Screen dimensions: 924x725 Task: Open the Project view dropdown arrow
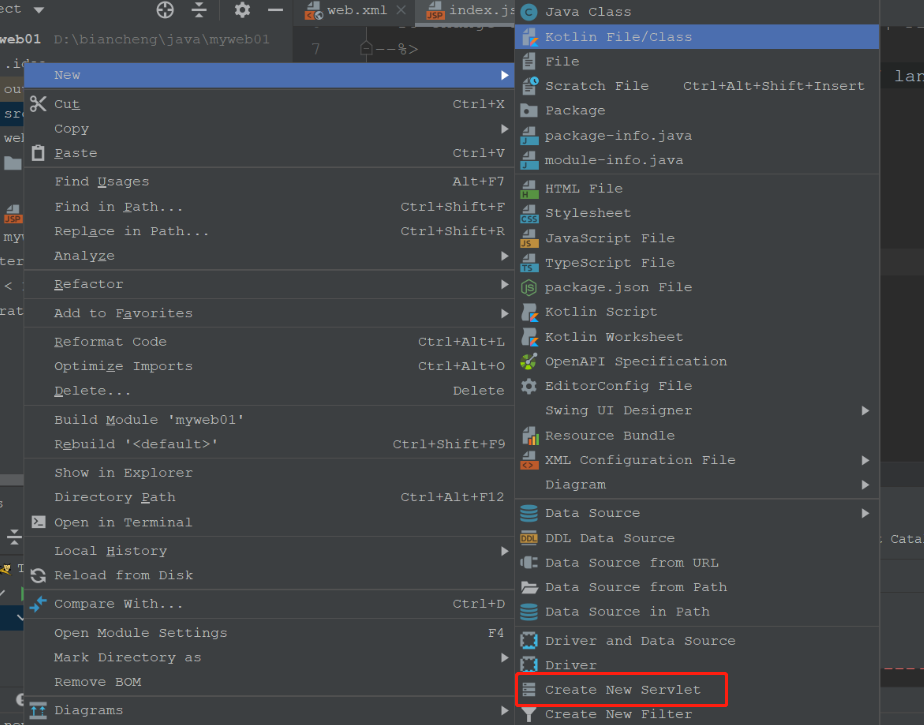(39, 10)
